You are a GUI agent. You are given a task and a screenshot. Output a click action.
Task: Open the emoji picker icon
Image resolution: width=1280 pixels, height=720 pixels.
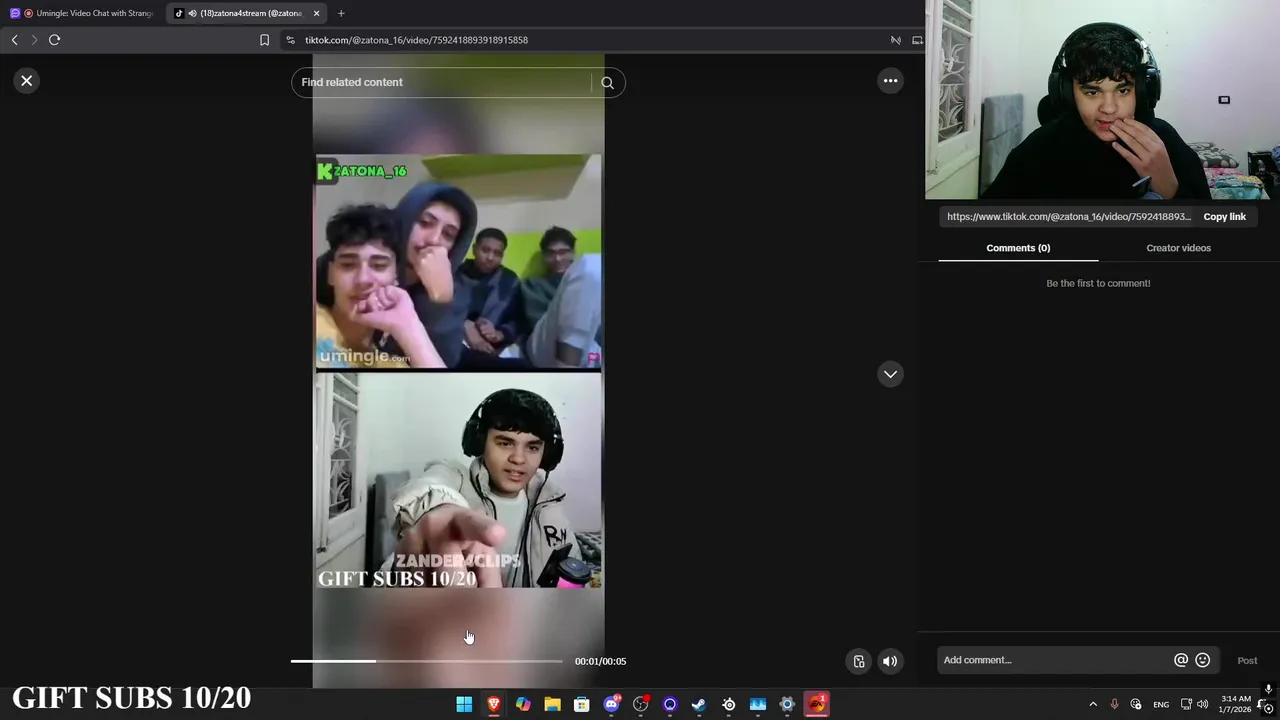(1203, 660)
